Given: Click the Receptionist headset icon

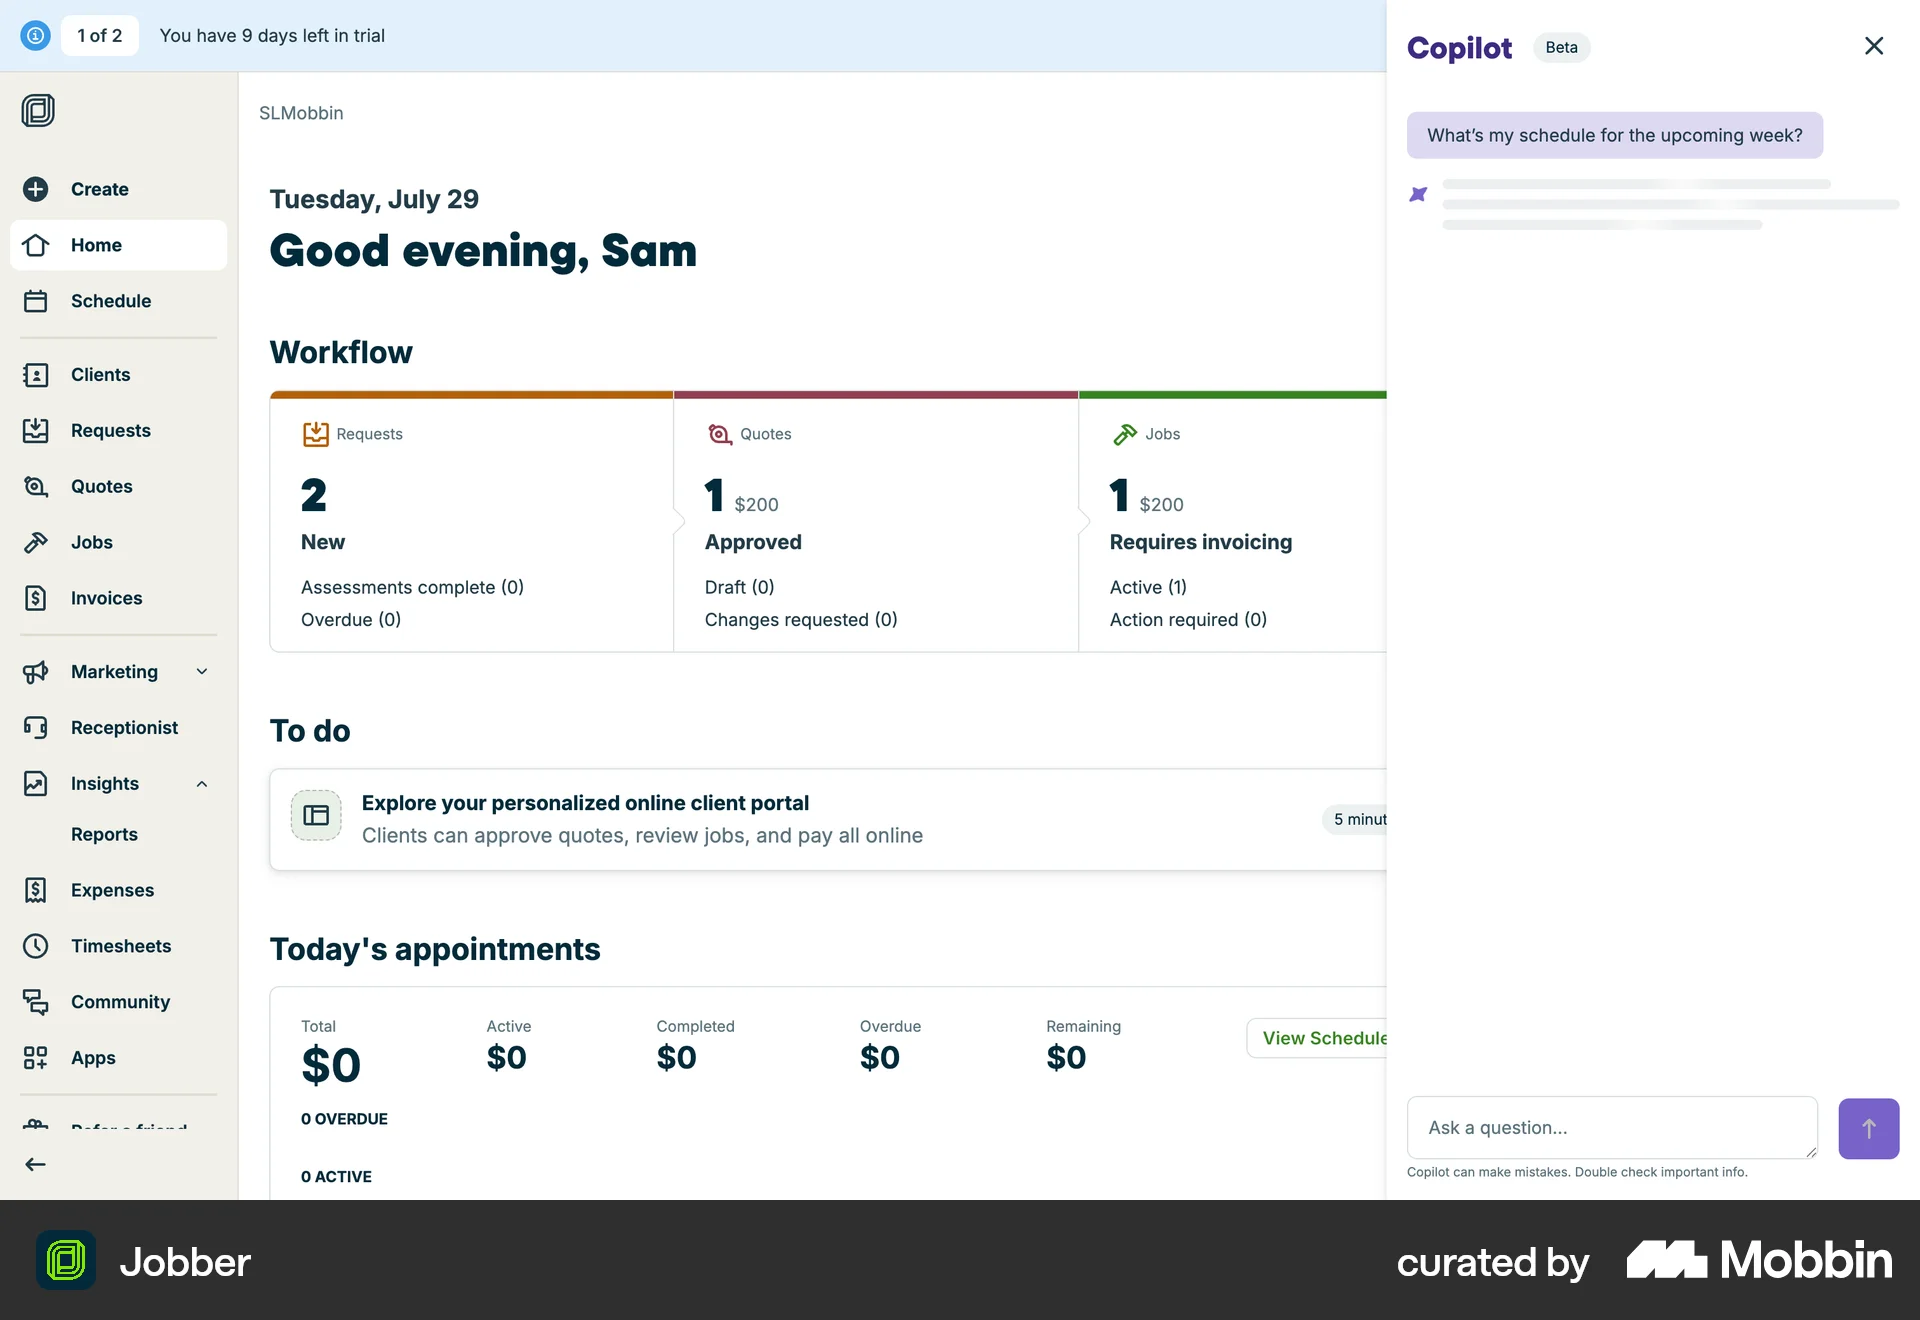Looking at the screenshot, I should [x=36, y=728].
